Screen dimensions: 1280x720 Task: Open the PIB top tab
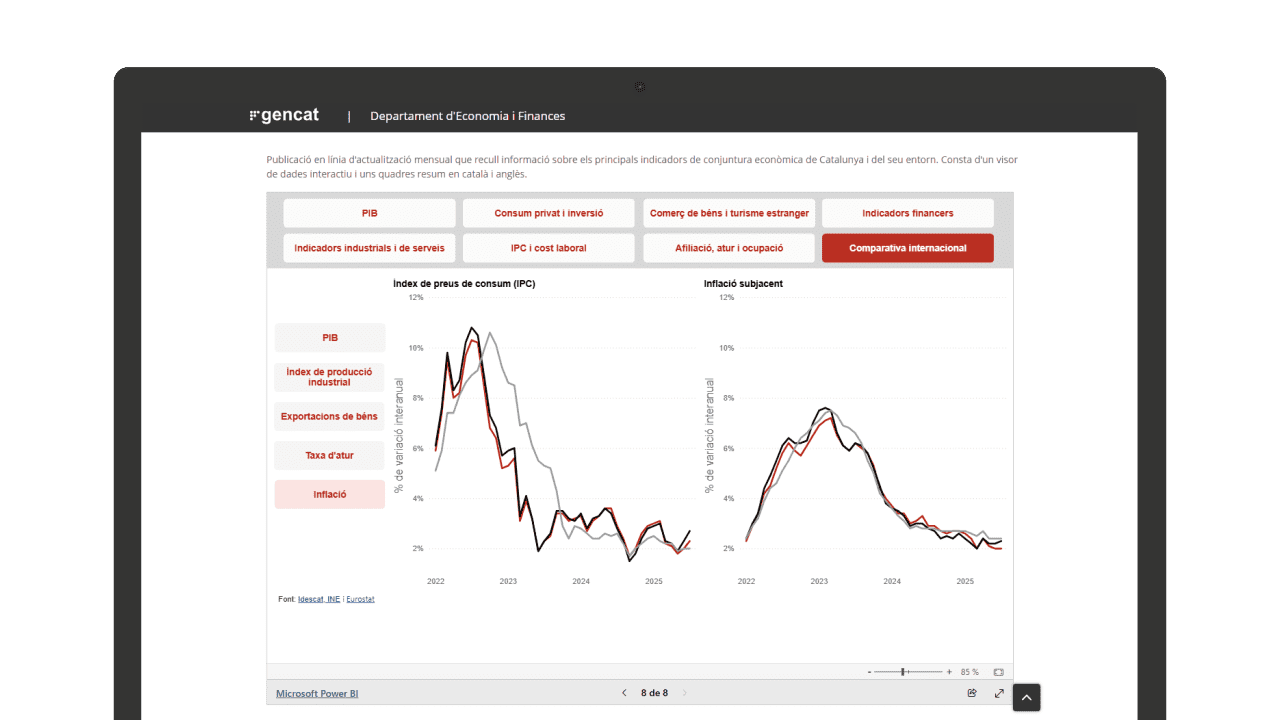[369, 213]
